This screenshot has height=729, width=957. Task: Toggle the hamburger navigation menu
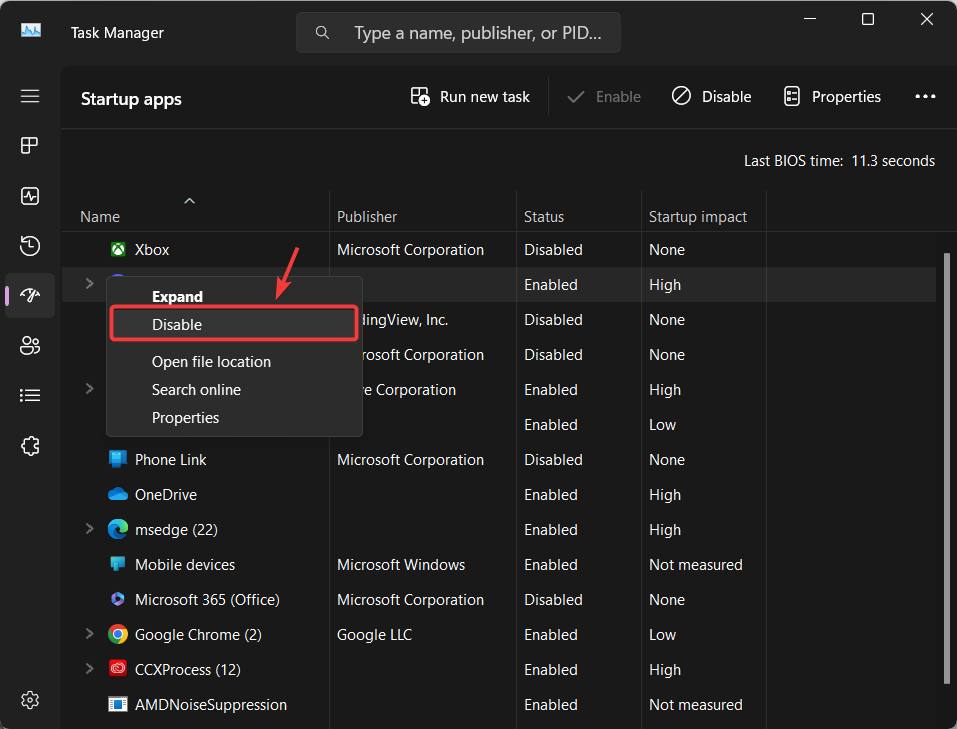pyautogui.click(x=30, y=96)
